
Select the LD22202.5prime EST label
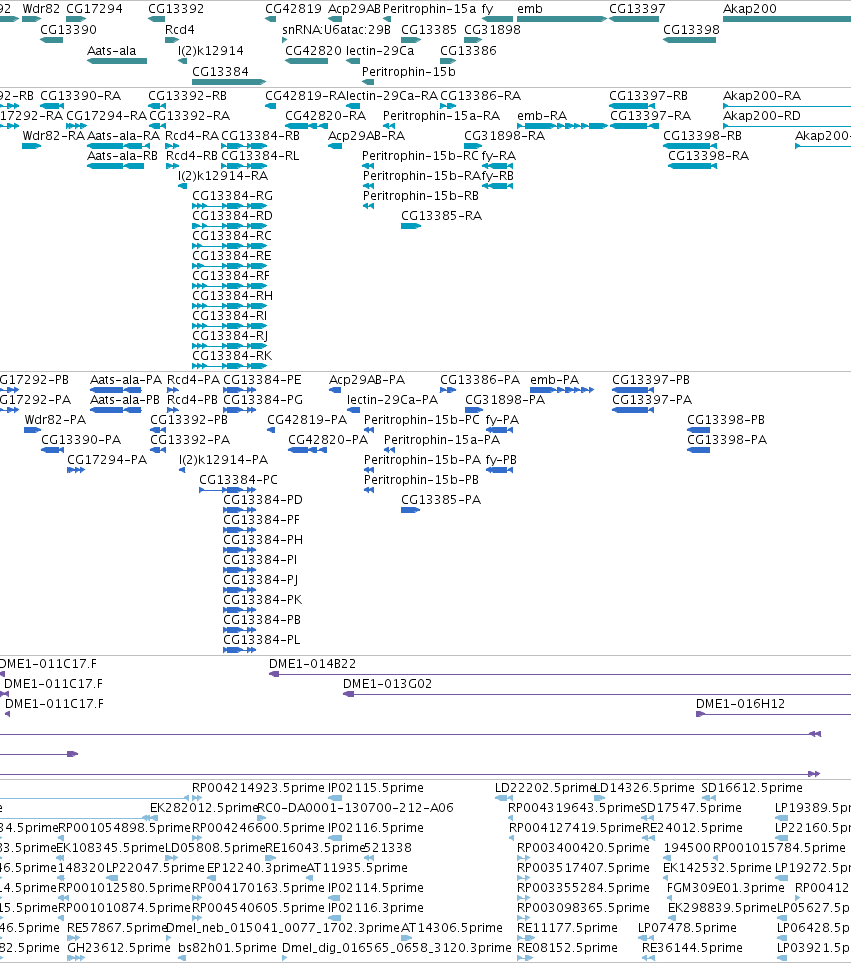pos(545,788)
